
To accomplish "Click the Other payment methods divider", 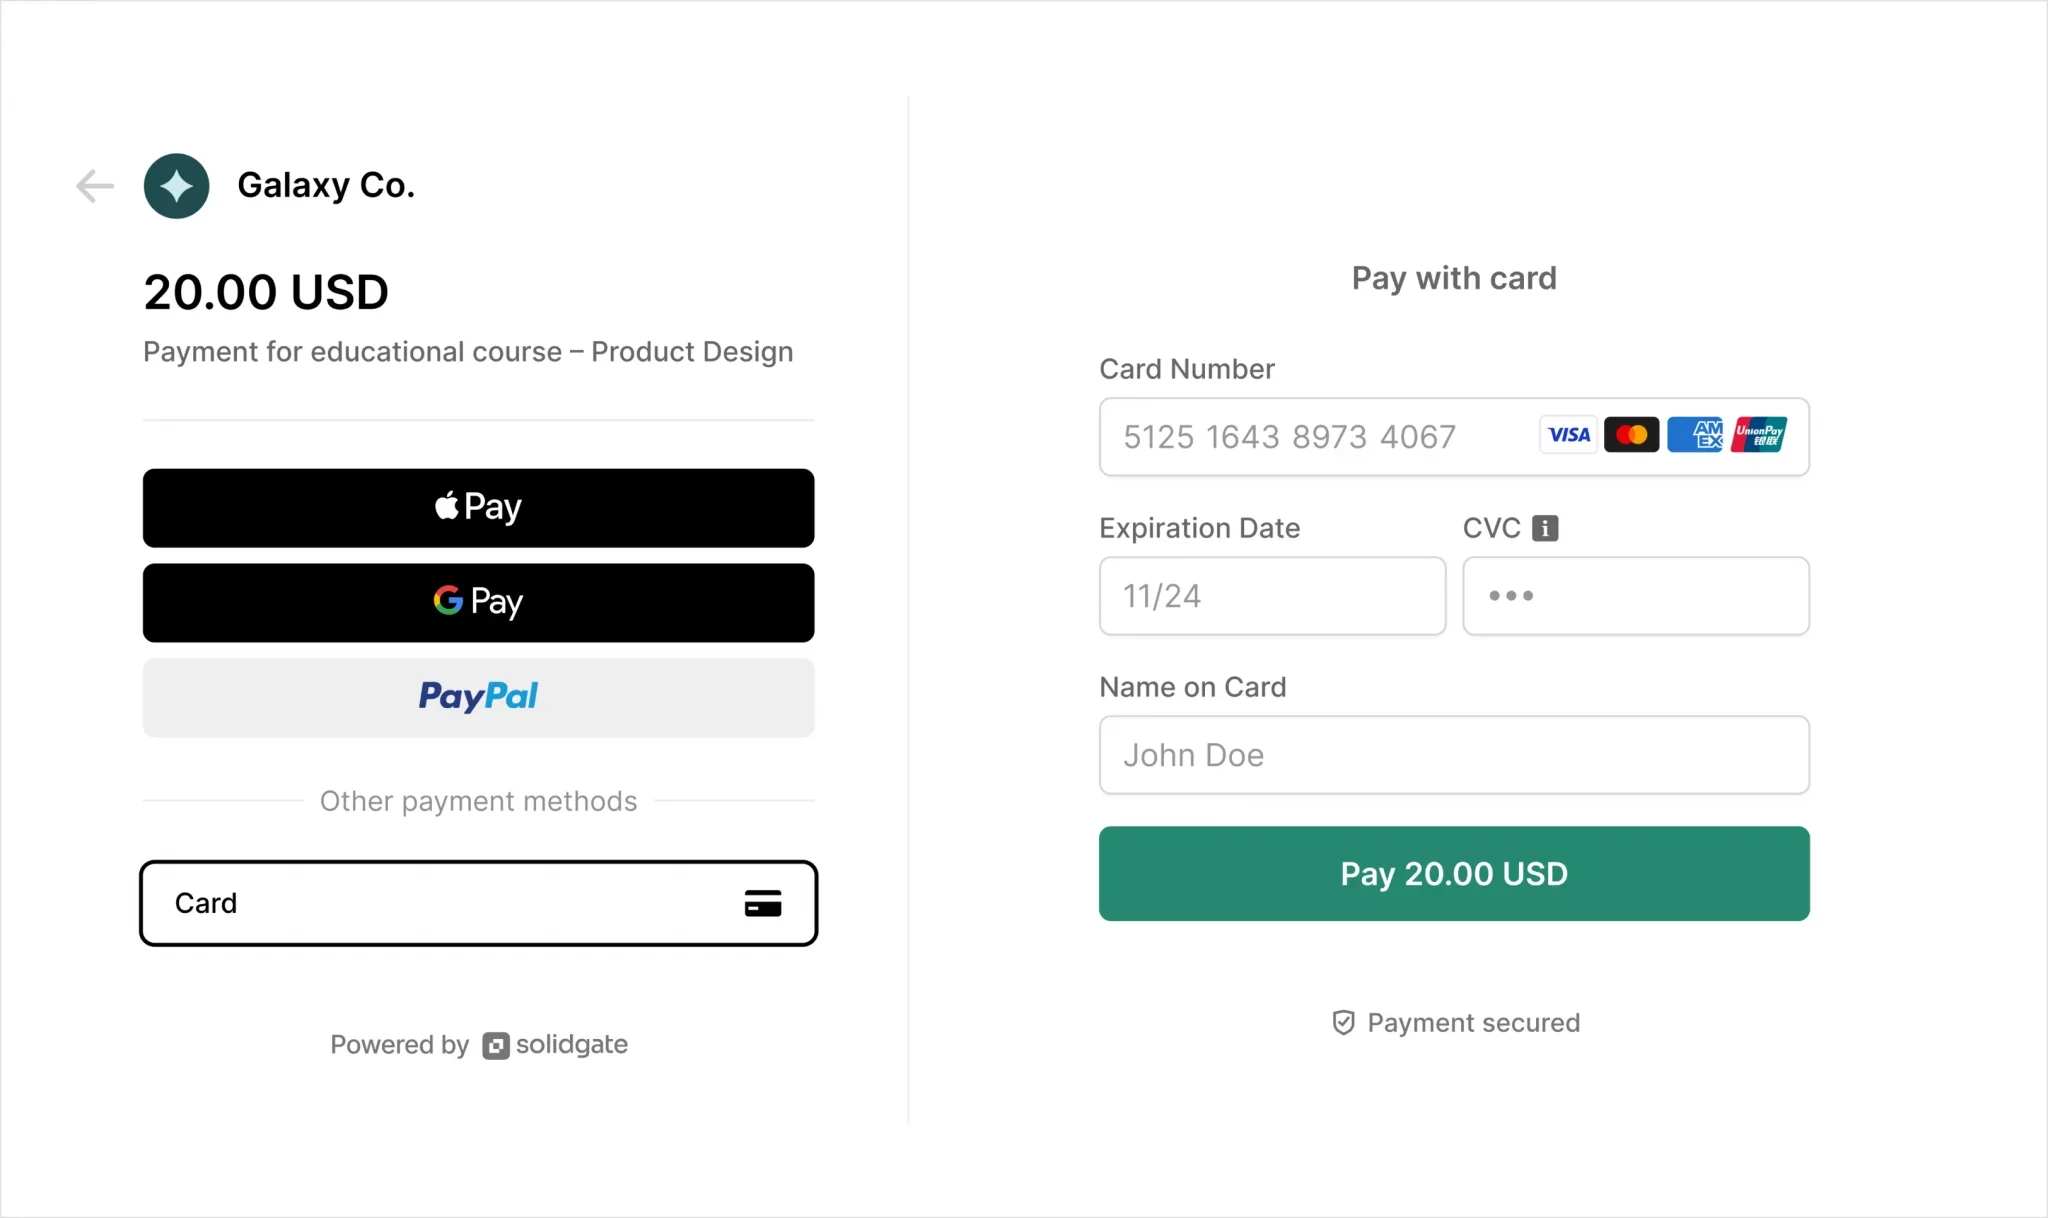I will tap(478, 801).
